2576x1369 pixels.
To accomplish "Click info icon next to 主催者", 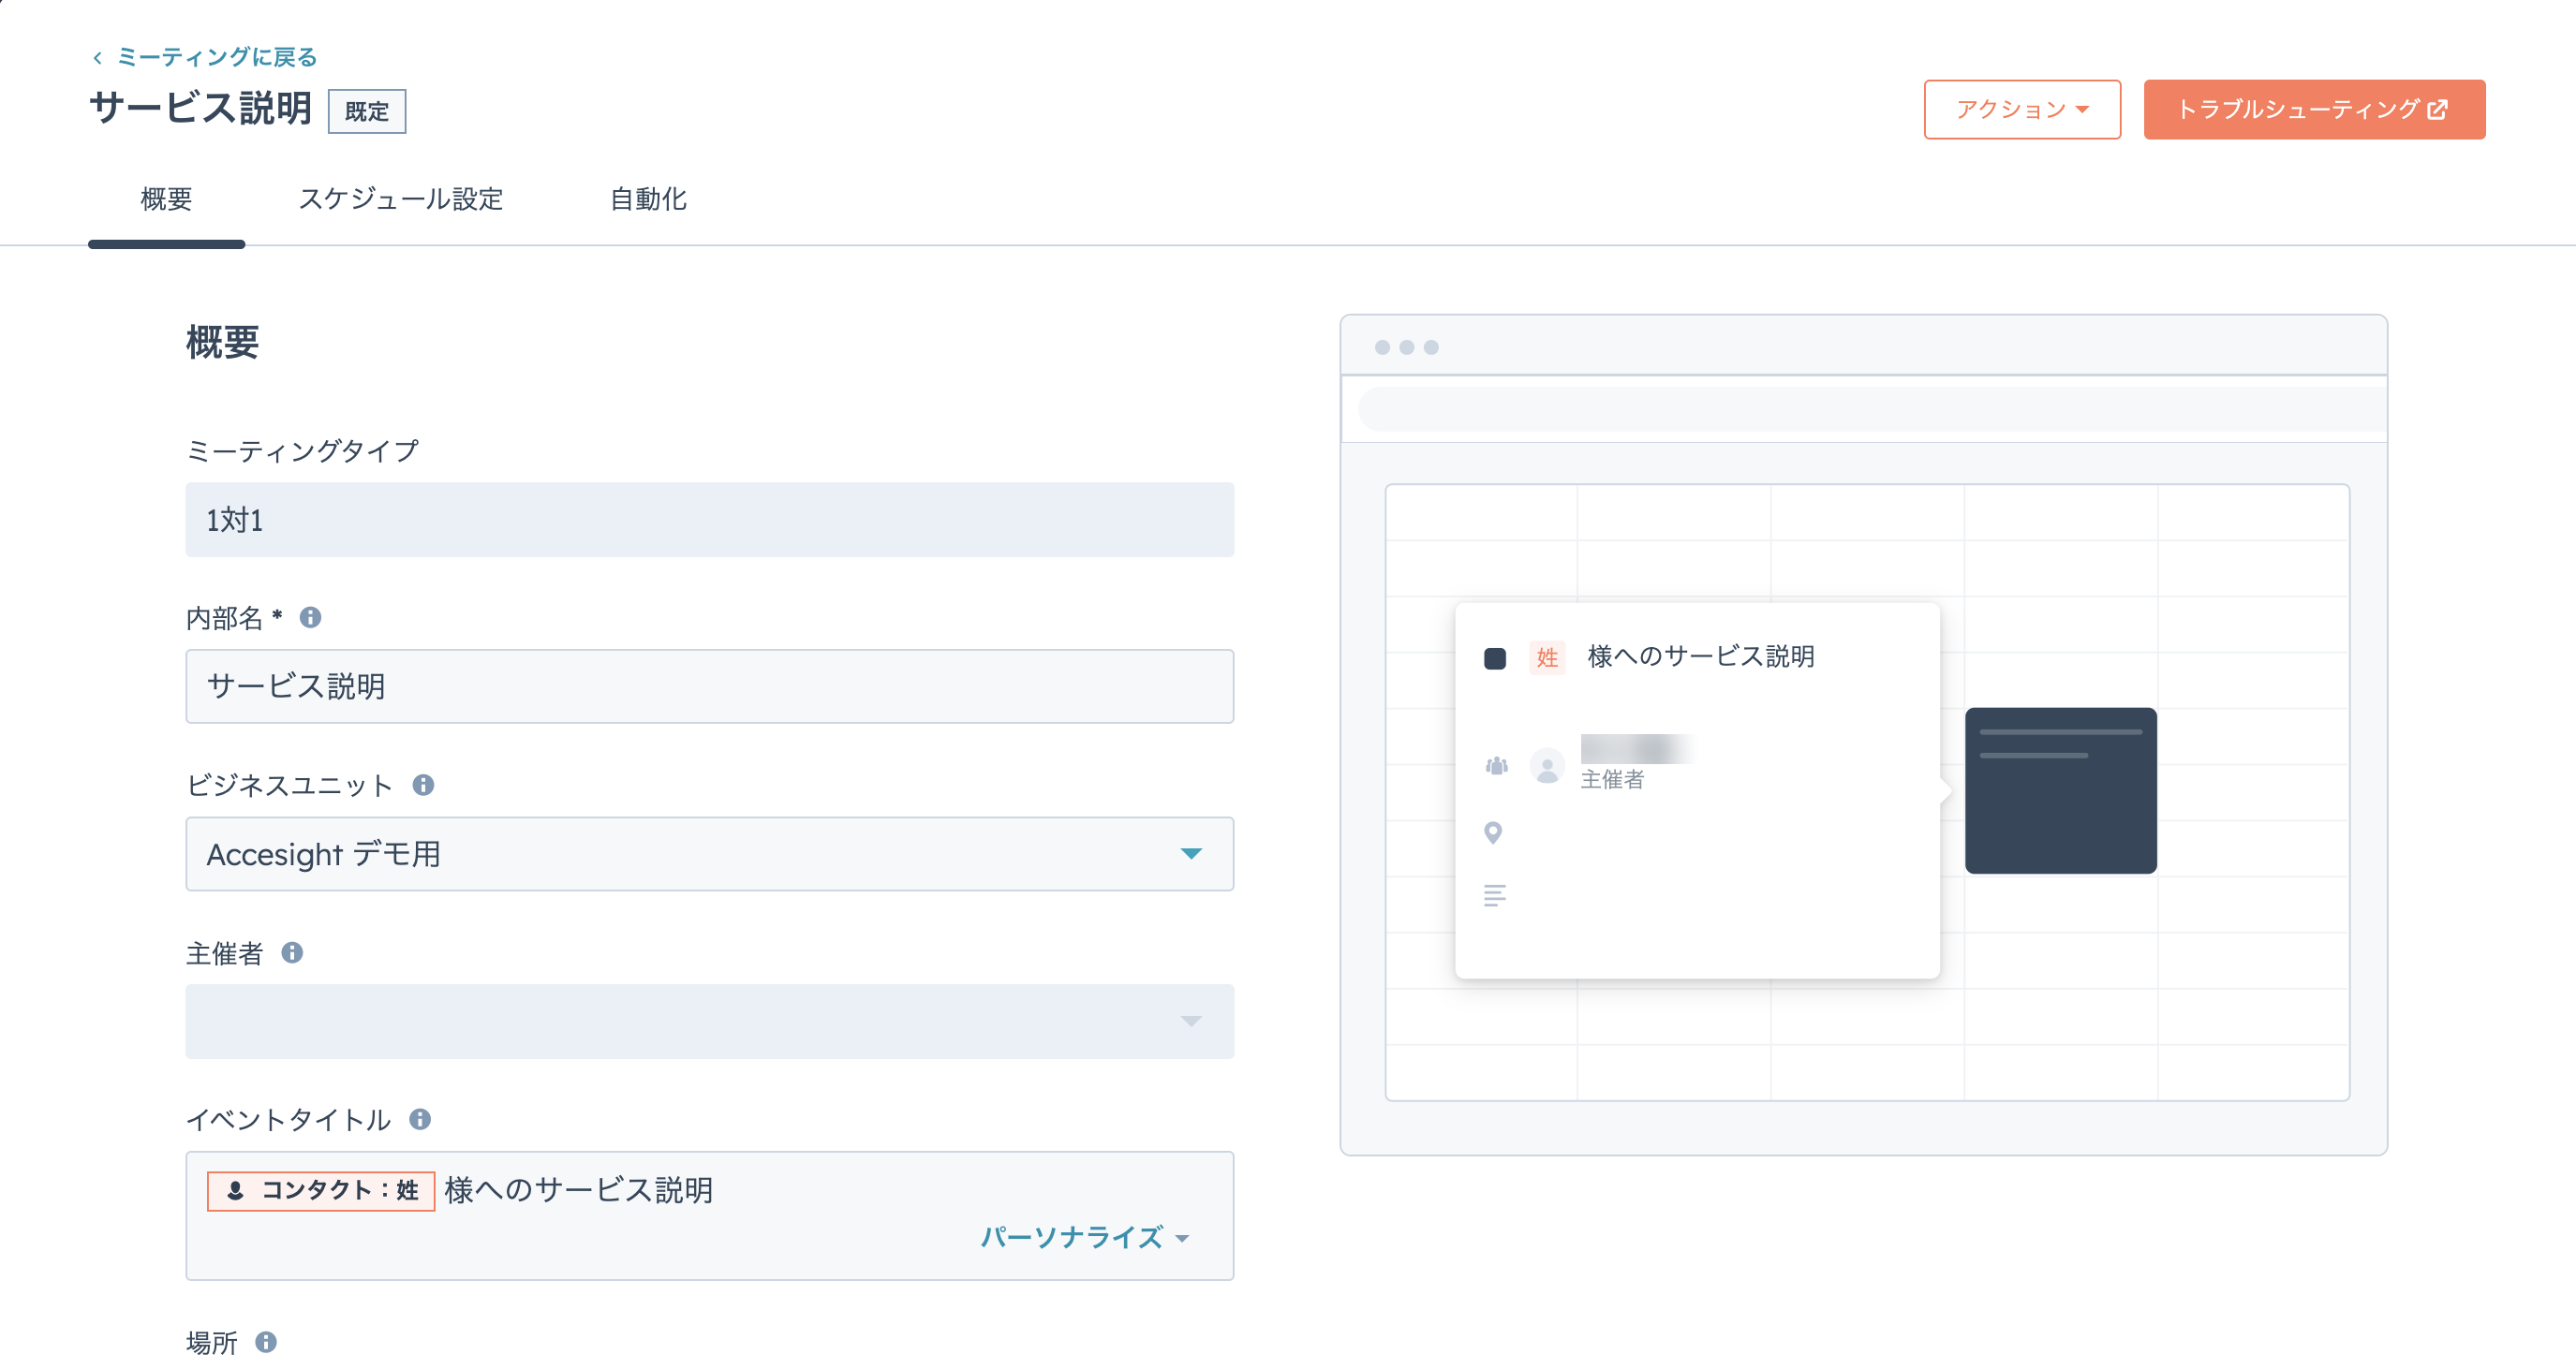I will point(292,953).
